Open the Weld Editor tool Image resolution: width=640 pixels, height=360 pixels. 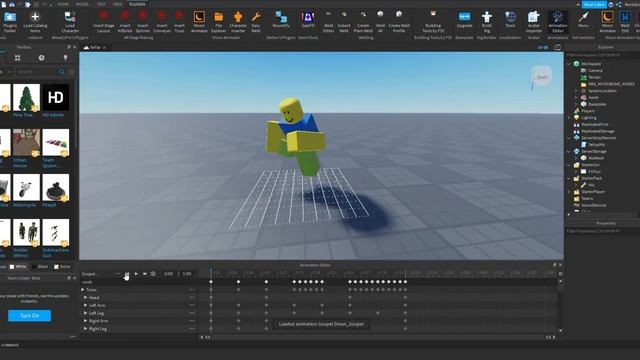(x=329, y=22)
